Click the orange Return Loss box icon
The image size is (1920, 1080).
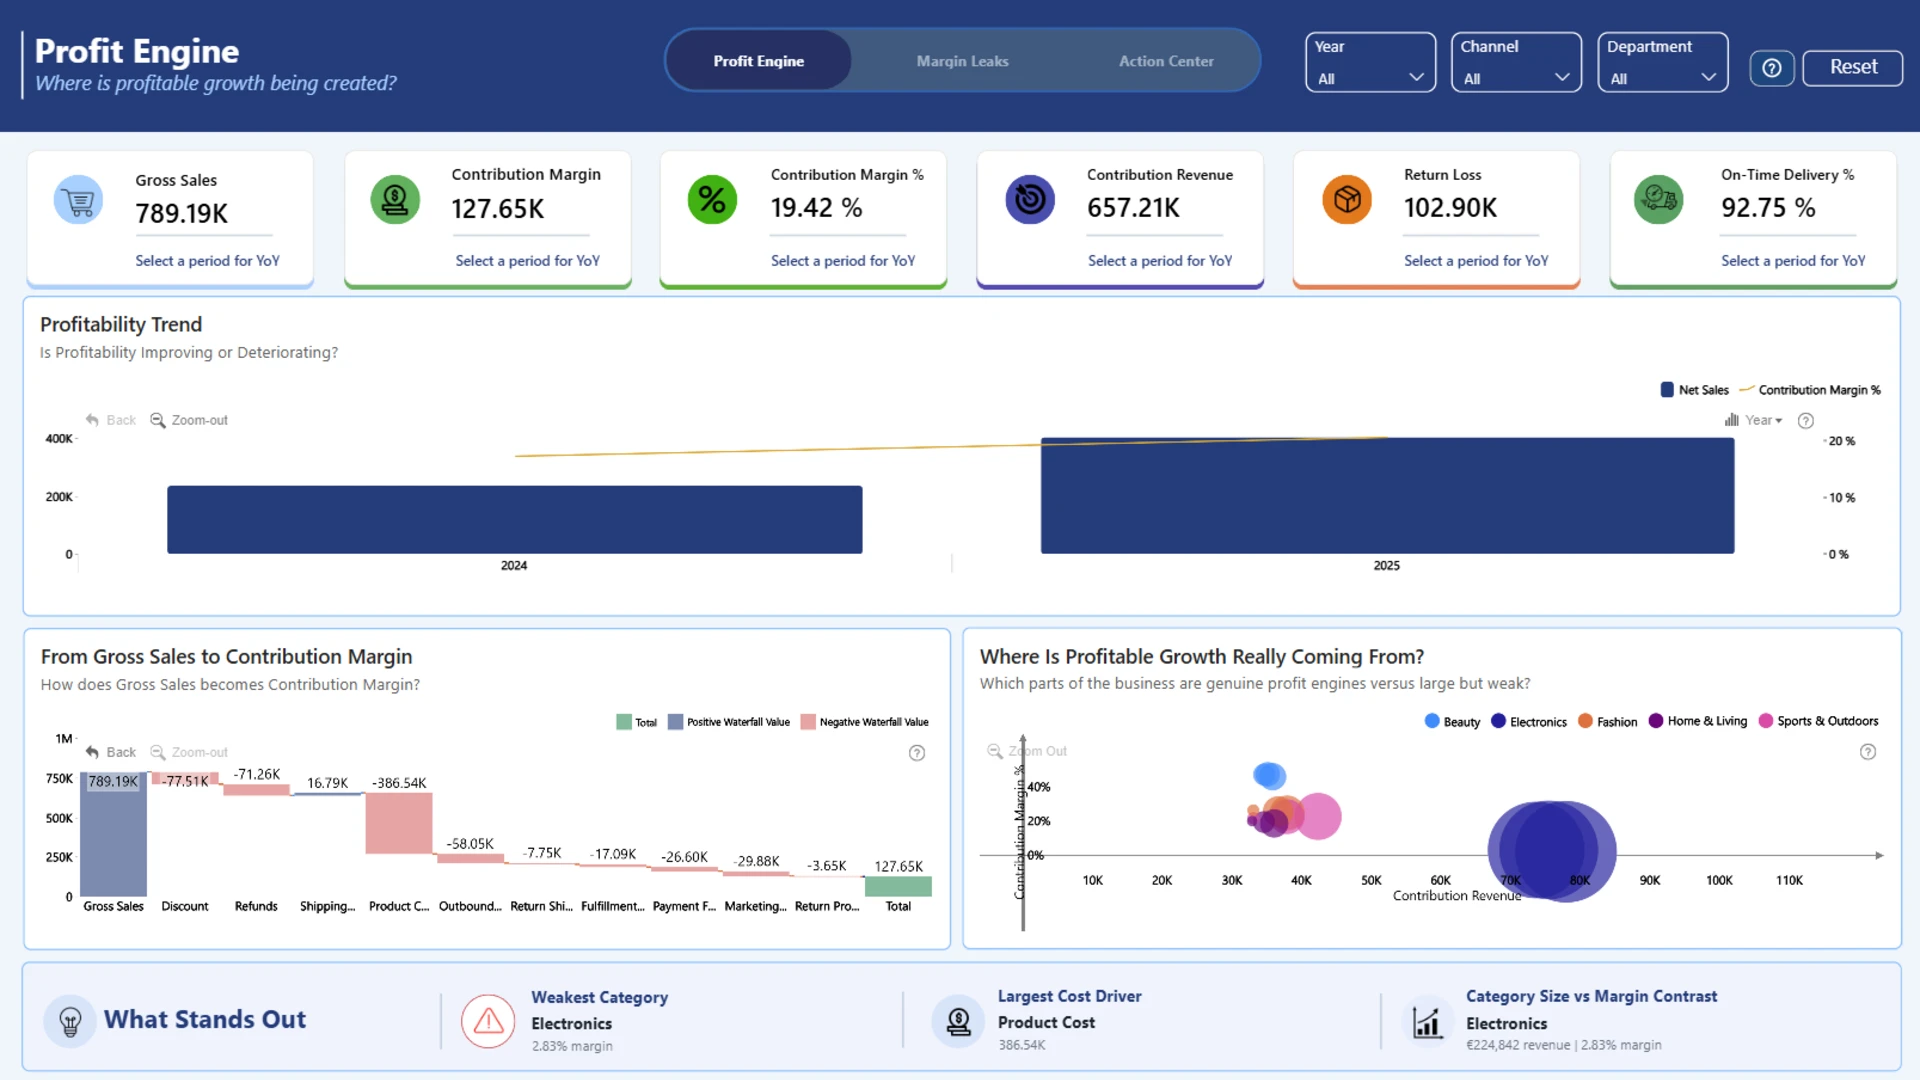coord(1347,200)
